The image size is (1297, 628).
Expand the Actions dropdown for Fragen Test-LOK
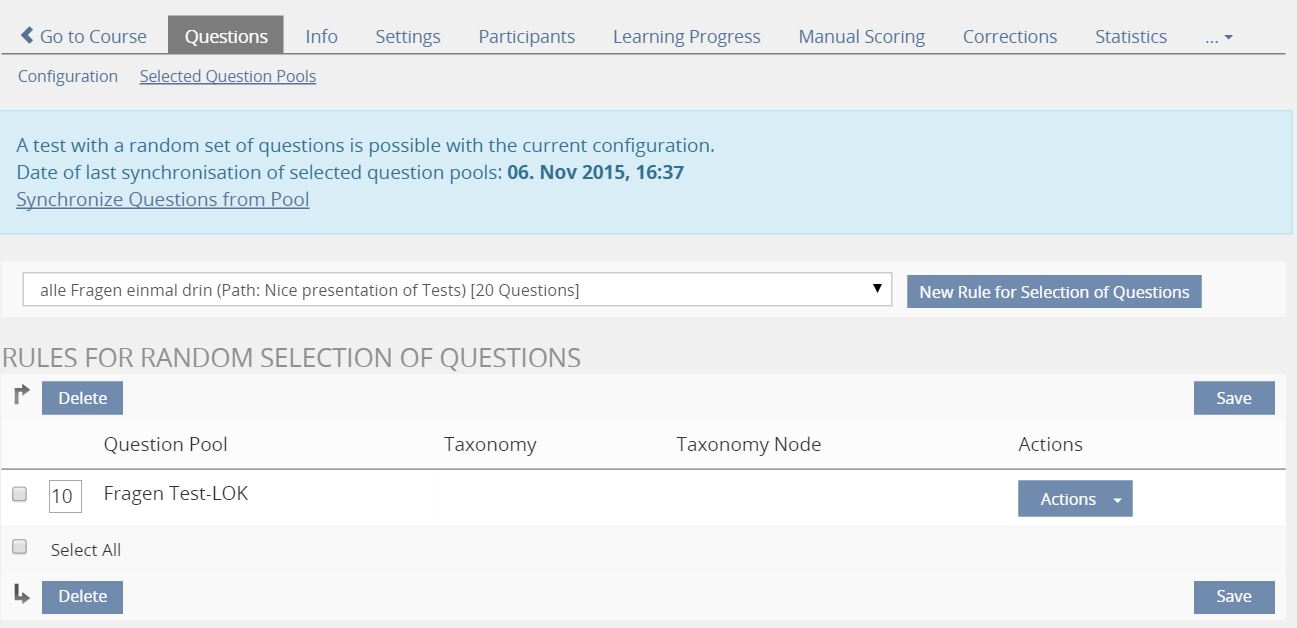[x=1075, y=499]
